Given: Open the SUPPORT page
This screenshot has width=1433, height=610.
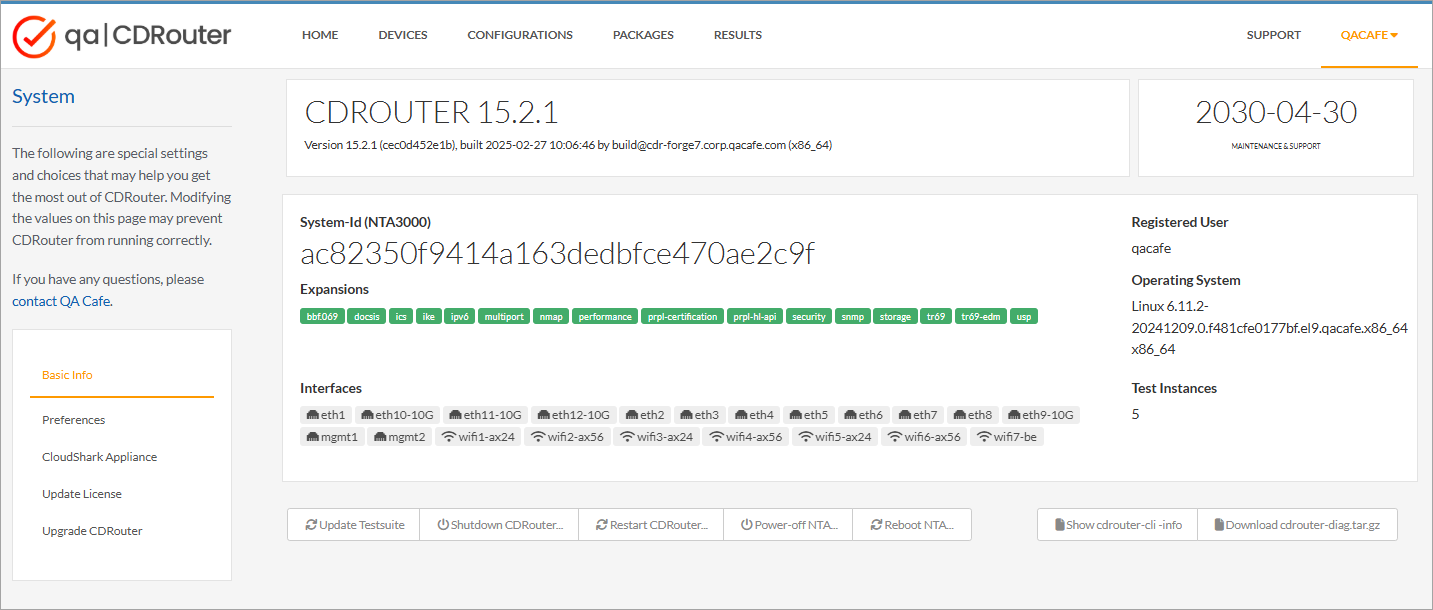Looking at the screenshot, I should [1274, 35].
